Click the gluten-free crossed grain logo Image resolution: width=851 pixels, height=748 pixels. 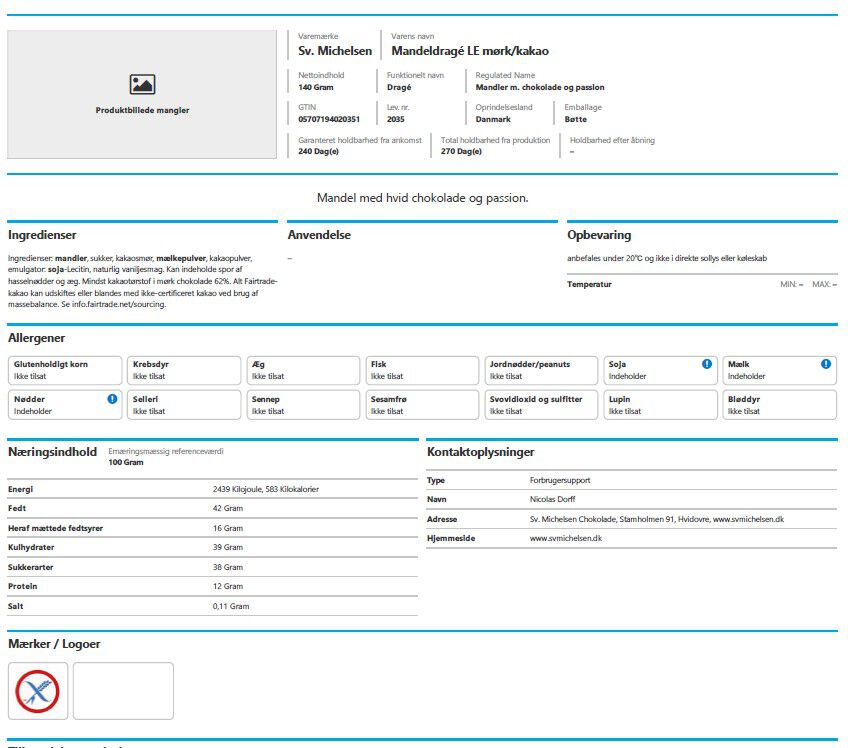[37, 691]
